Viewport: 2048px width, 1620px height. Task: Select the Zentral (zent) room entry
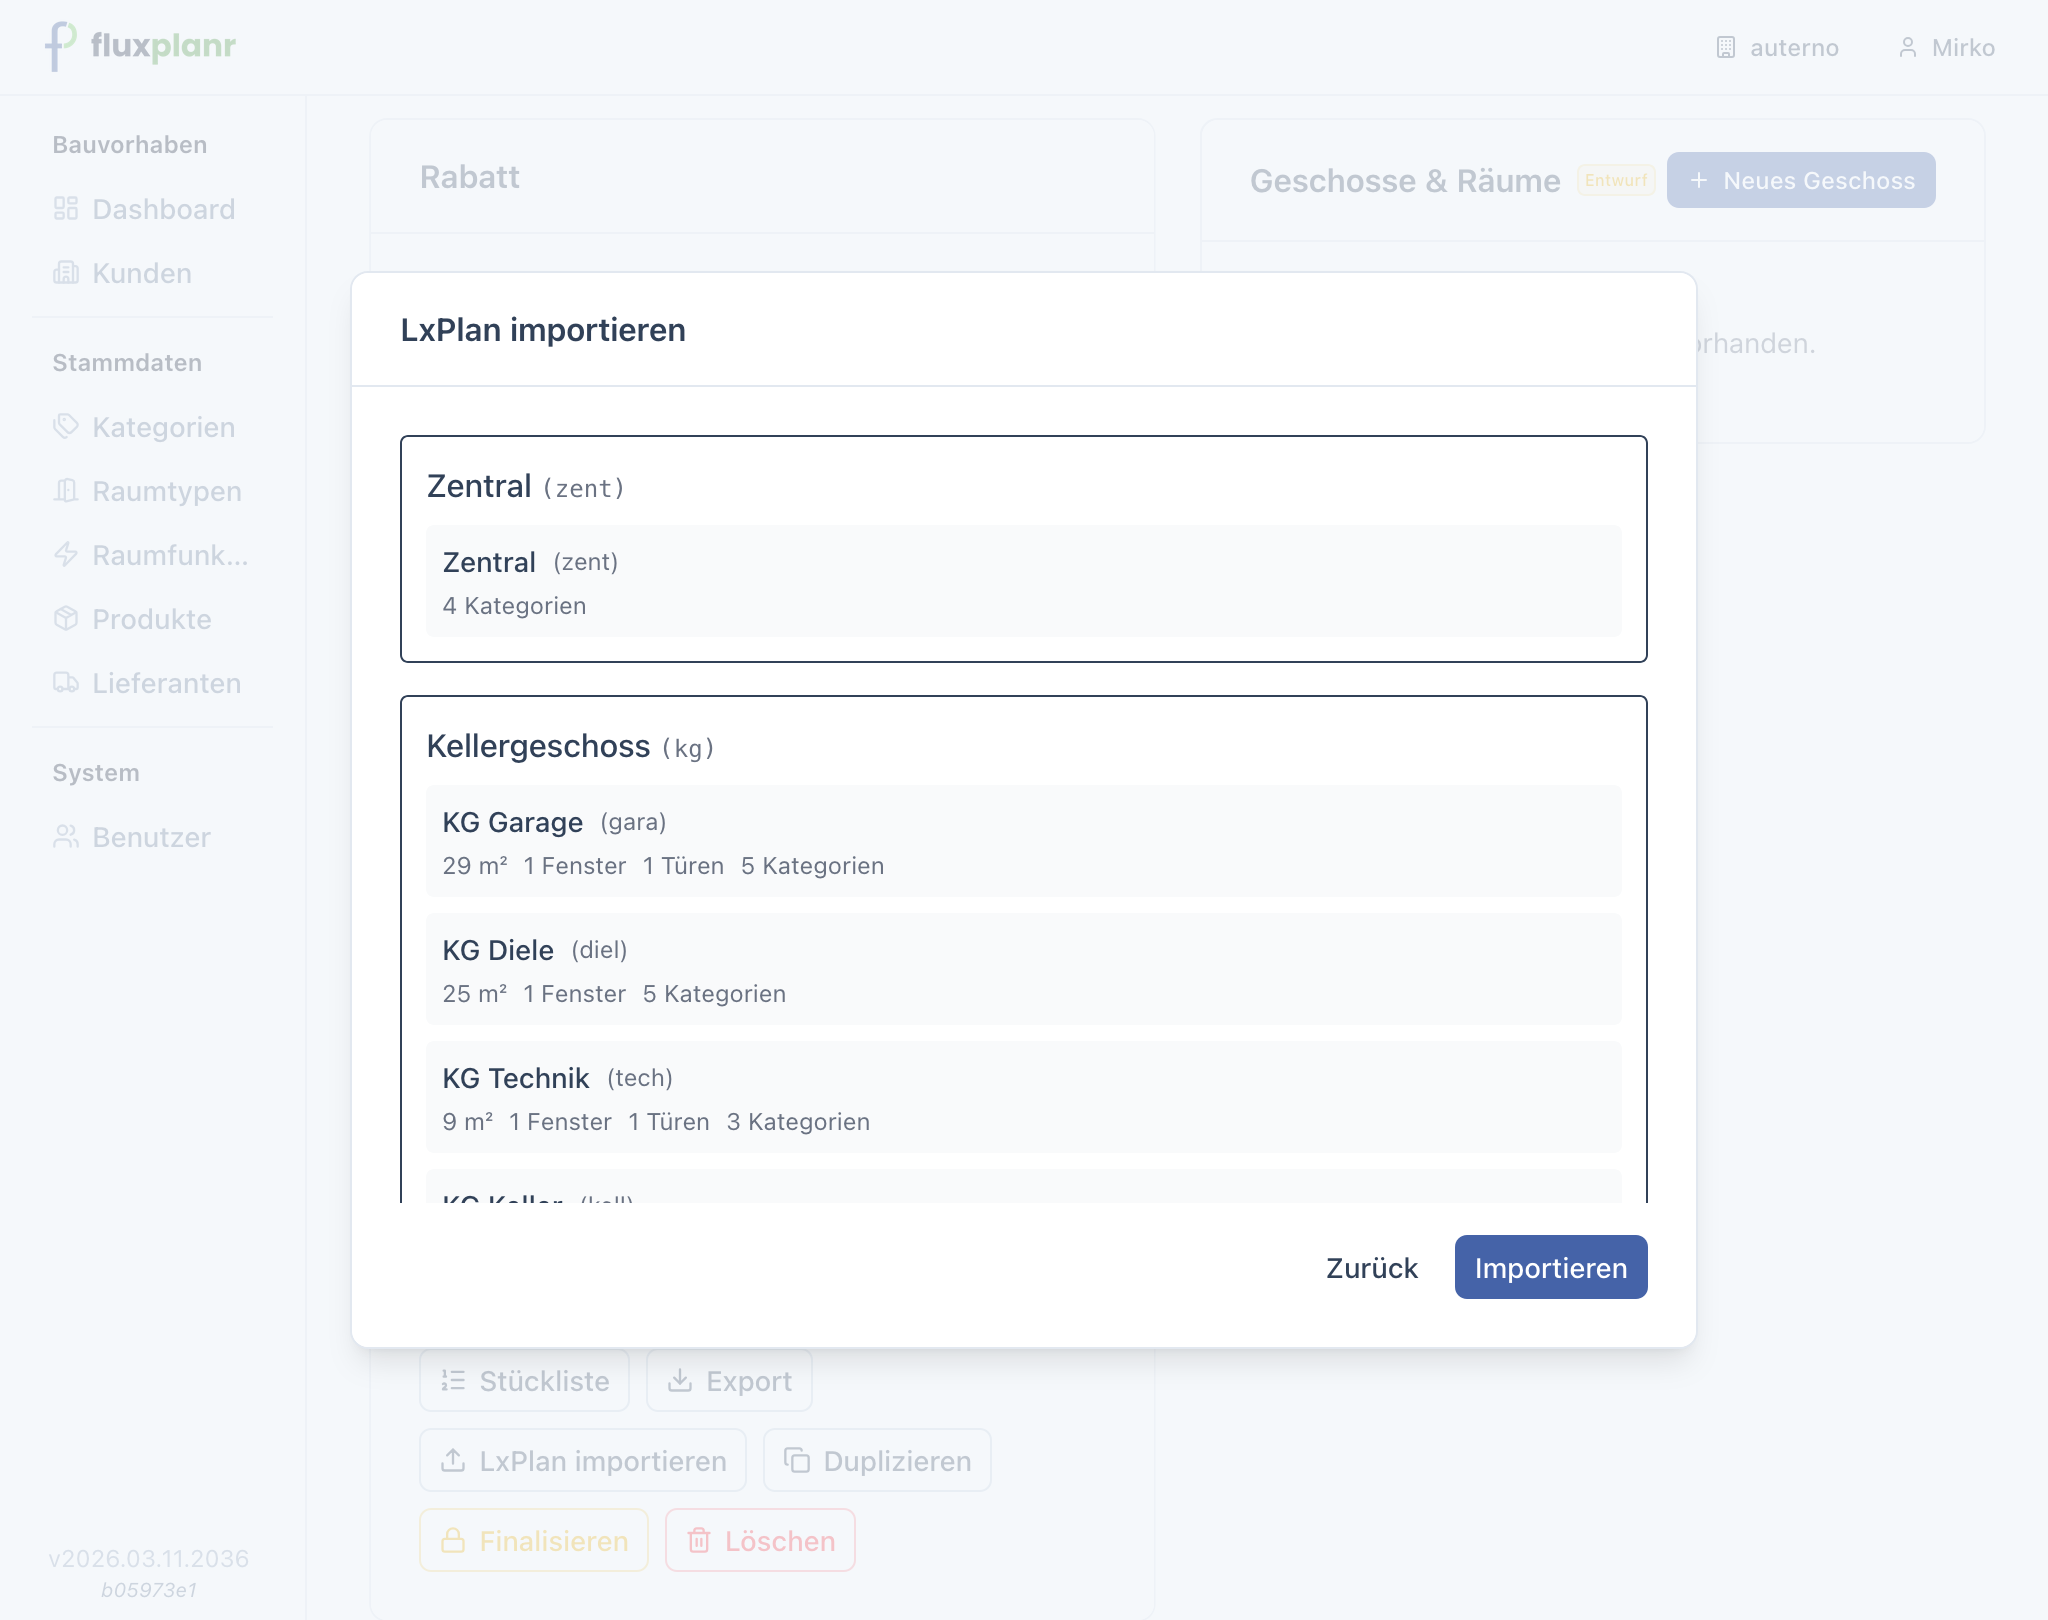pyautogui.click(x=1023, y=581)
